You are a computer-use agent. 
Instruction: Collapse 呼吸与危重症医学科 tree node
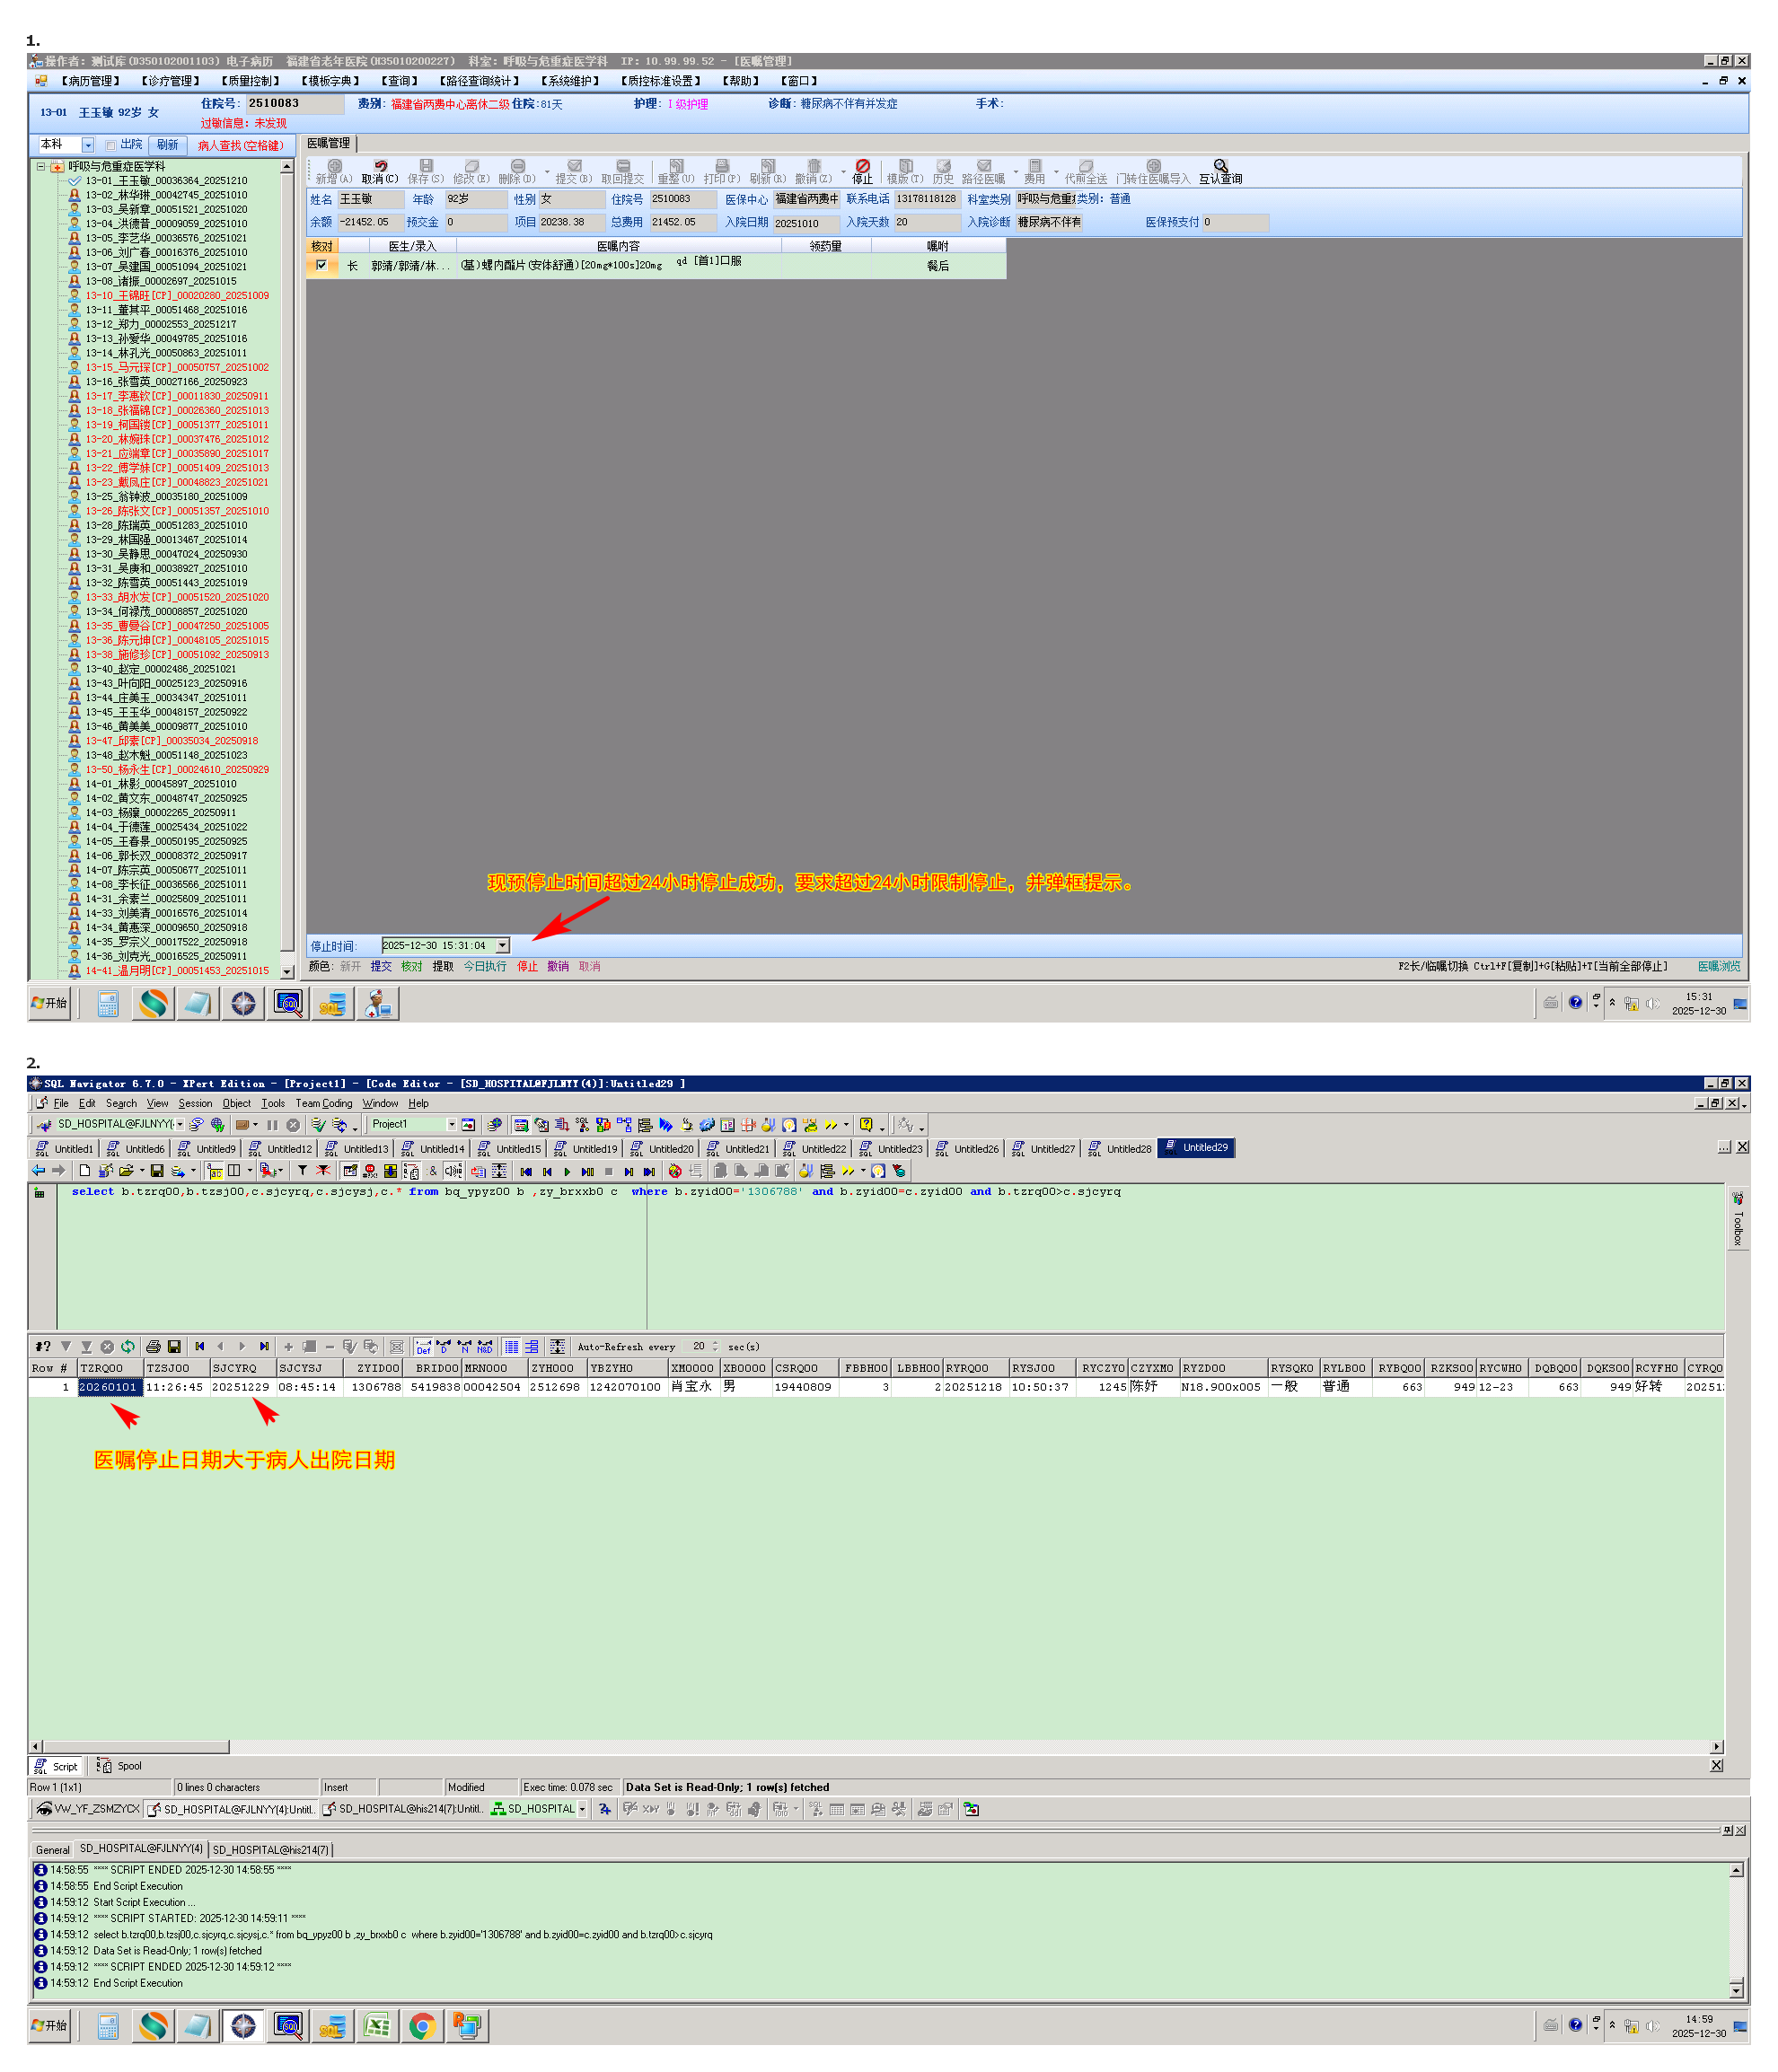point(41,166)
